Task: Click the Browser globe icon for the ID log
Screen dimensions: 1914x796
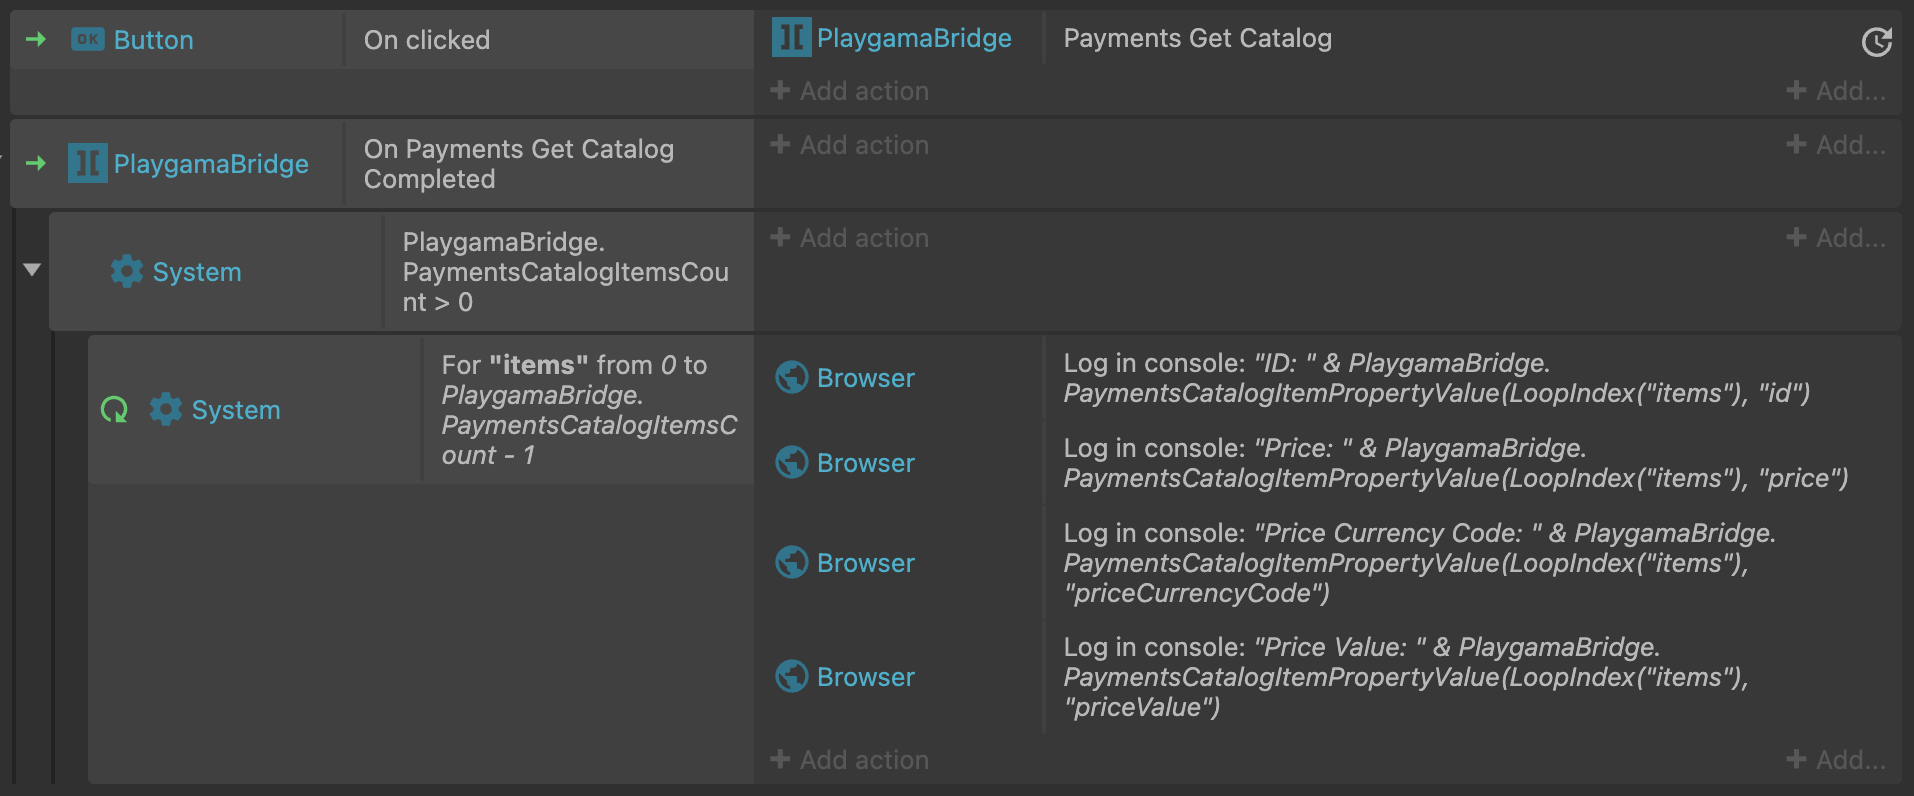Action: pos(792,377)
